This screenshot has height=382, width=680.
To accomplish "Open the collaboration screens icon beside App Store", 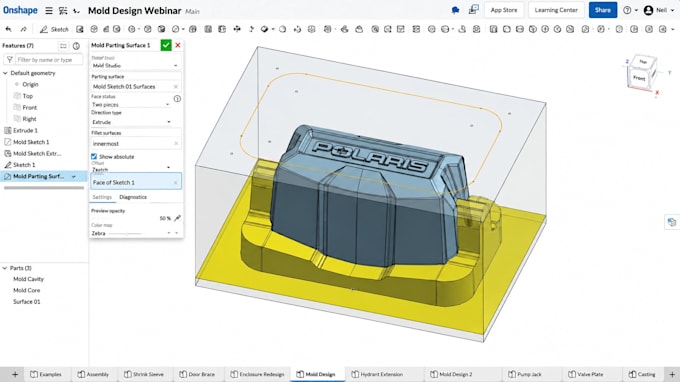I will [x=474, y=10].
